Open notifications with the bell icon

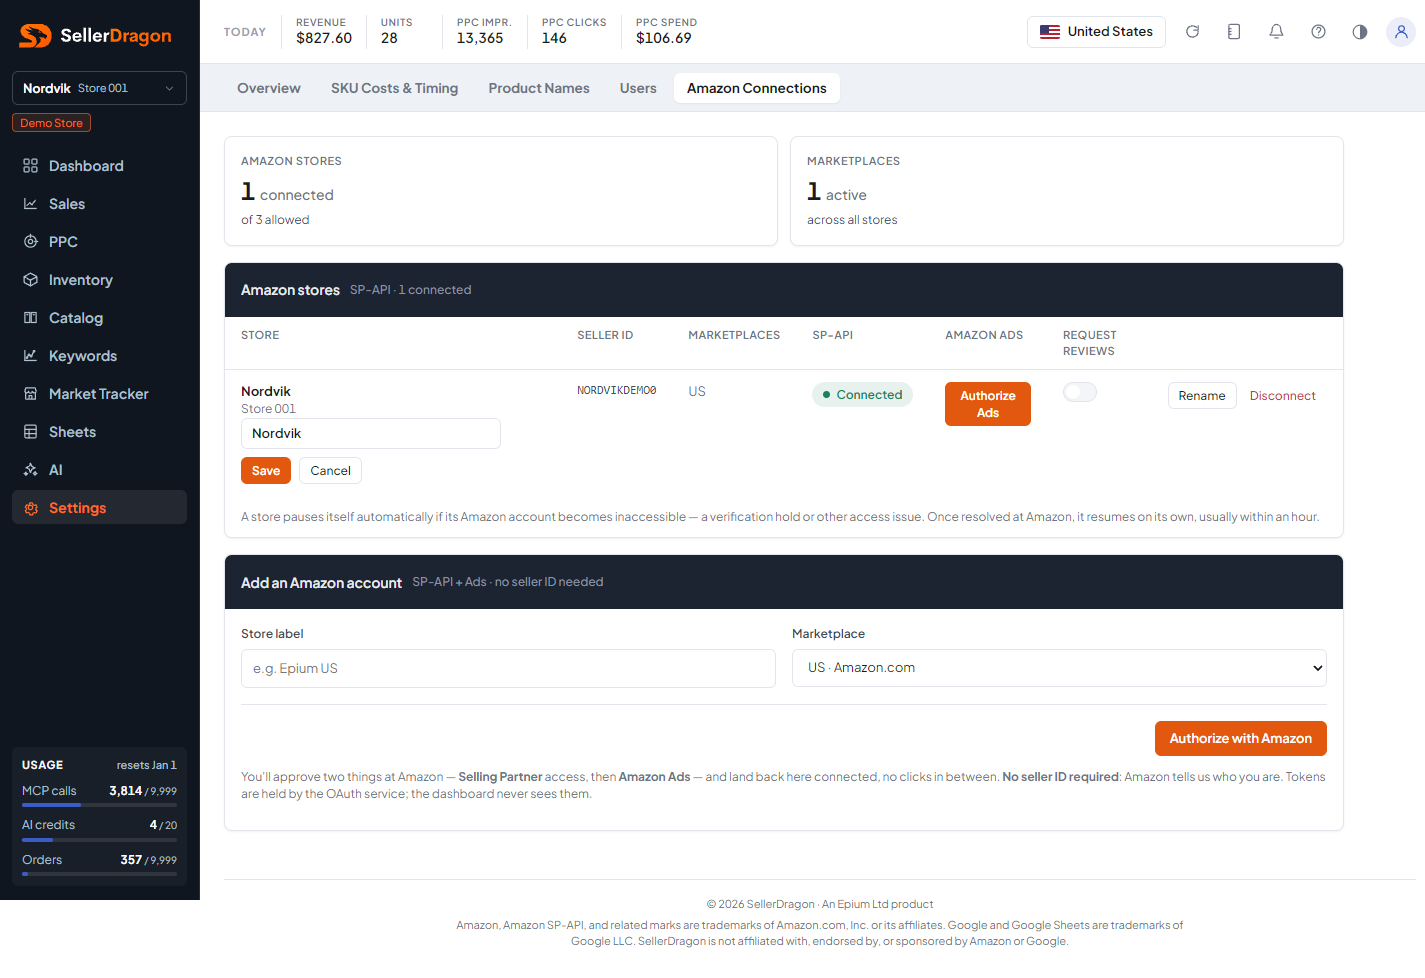[1276, 32]
